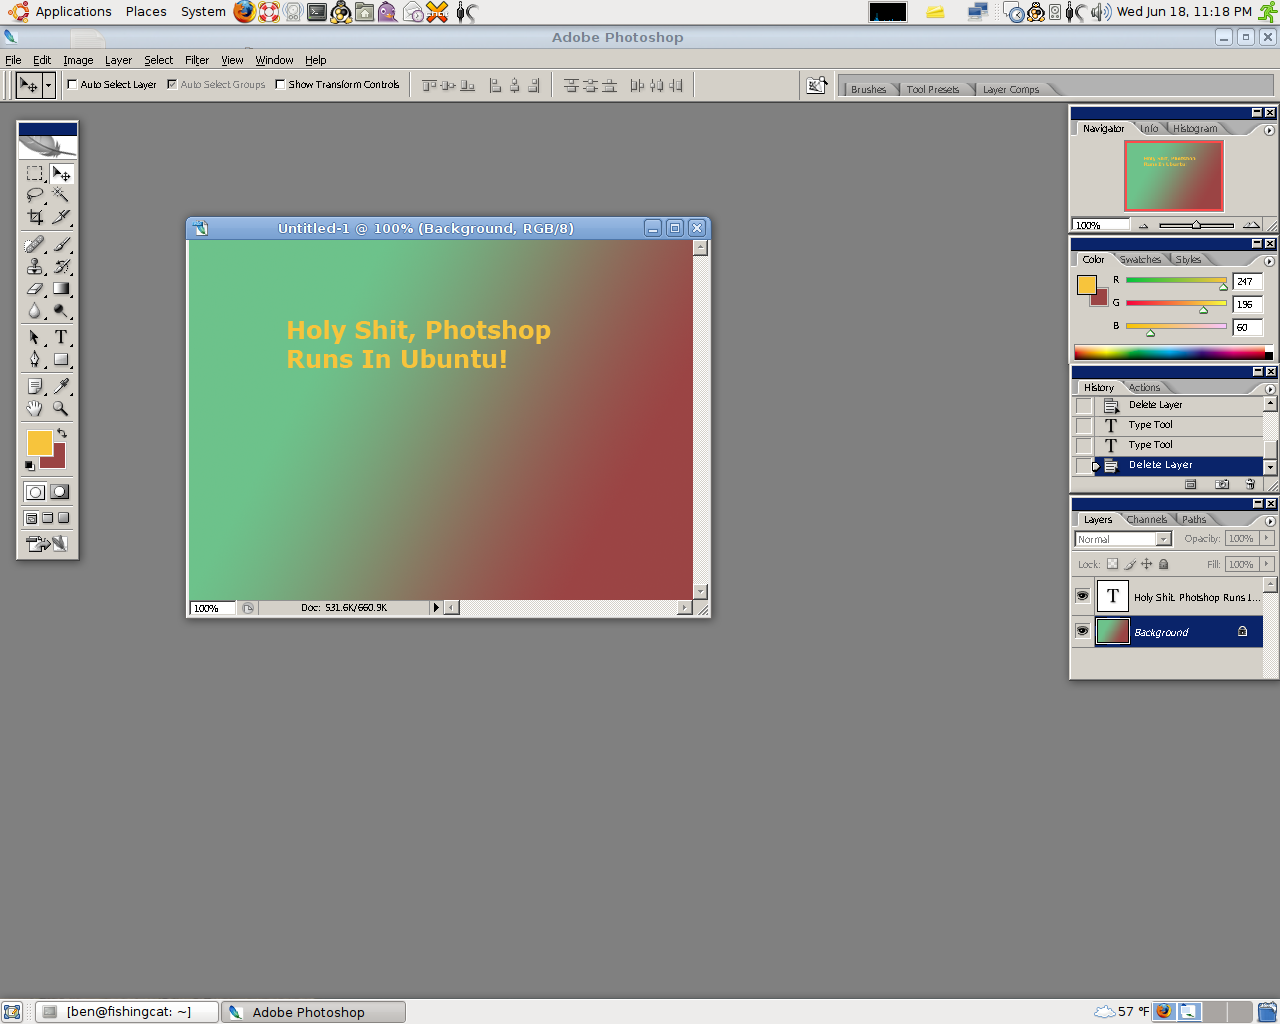This screenshot has height=1024, width=1280.
Task: Switch to the Channels tab
Action: (x=1146, y=519)
